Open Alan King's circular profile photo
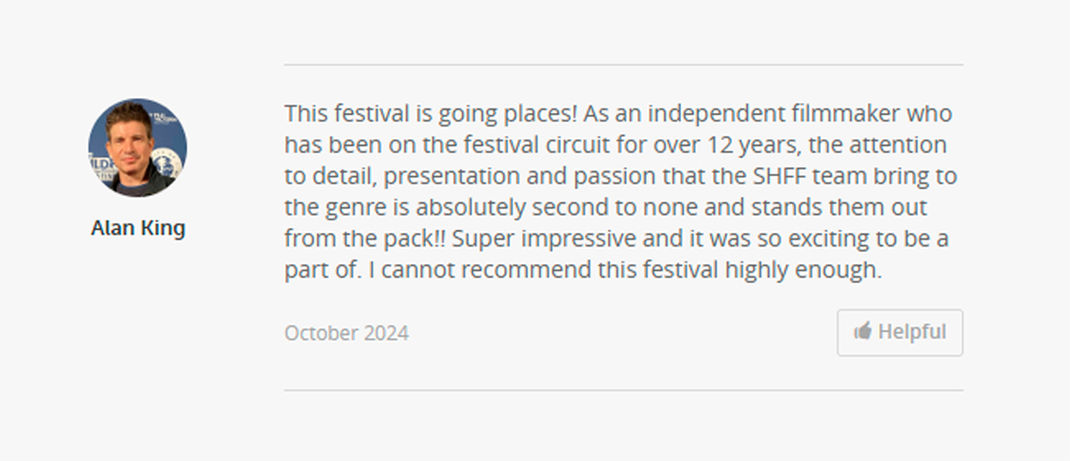 [x=137, y=148]
